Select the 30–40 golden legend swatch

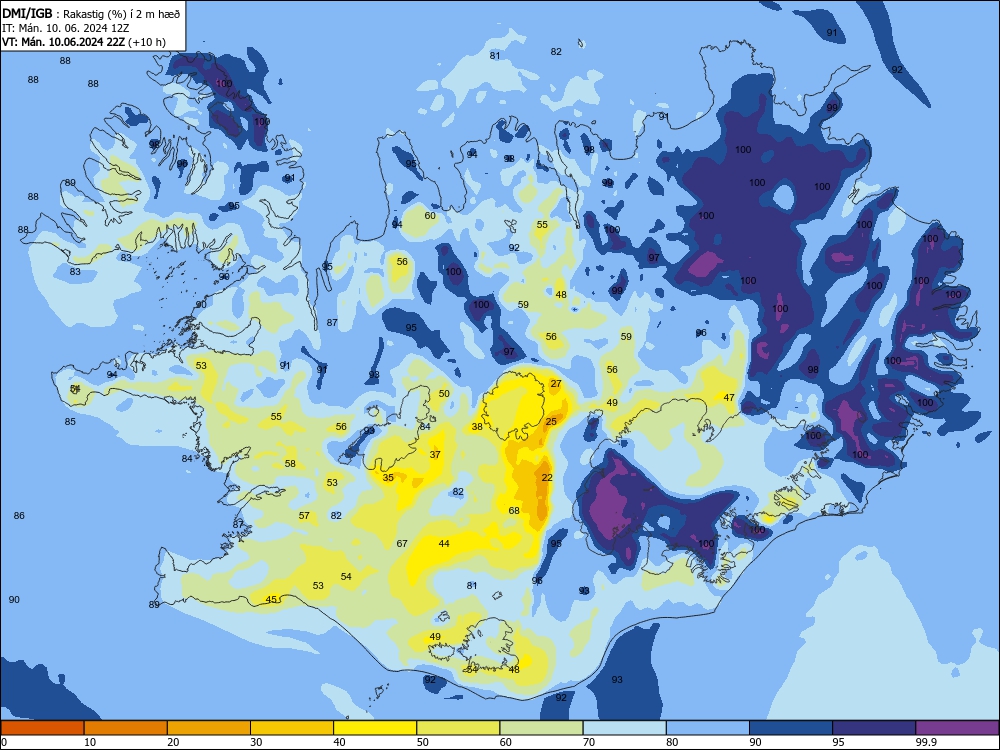click(292, 728)
